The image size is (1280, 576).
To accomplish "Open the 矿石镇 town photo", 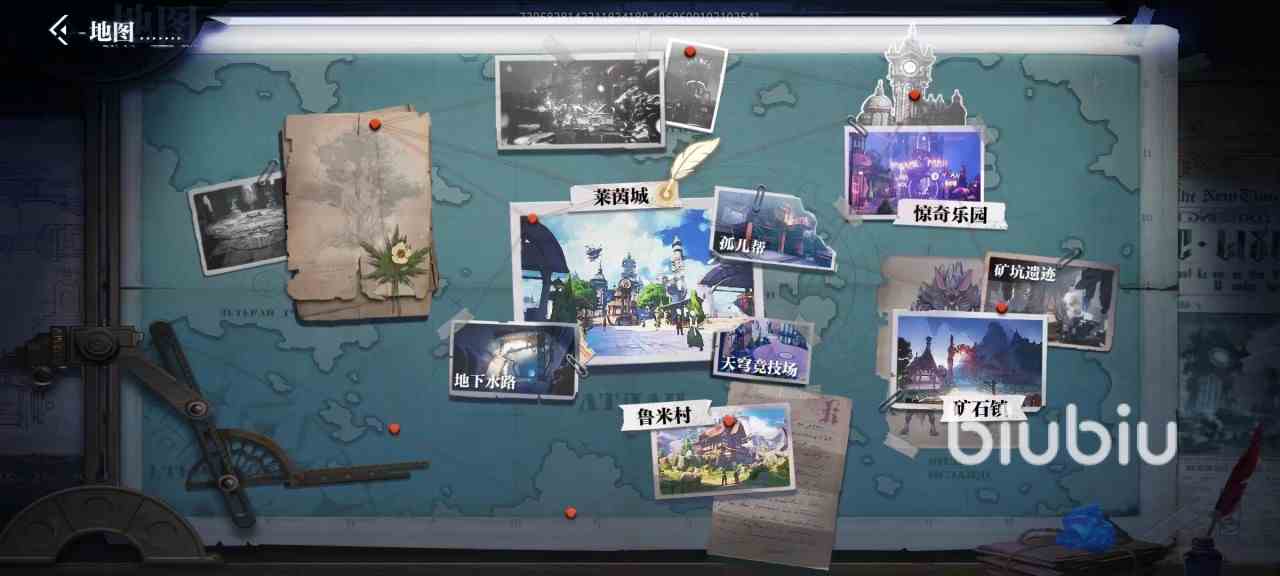I will [x=968, y=358].
